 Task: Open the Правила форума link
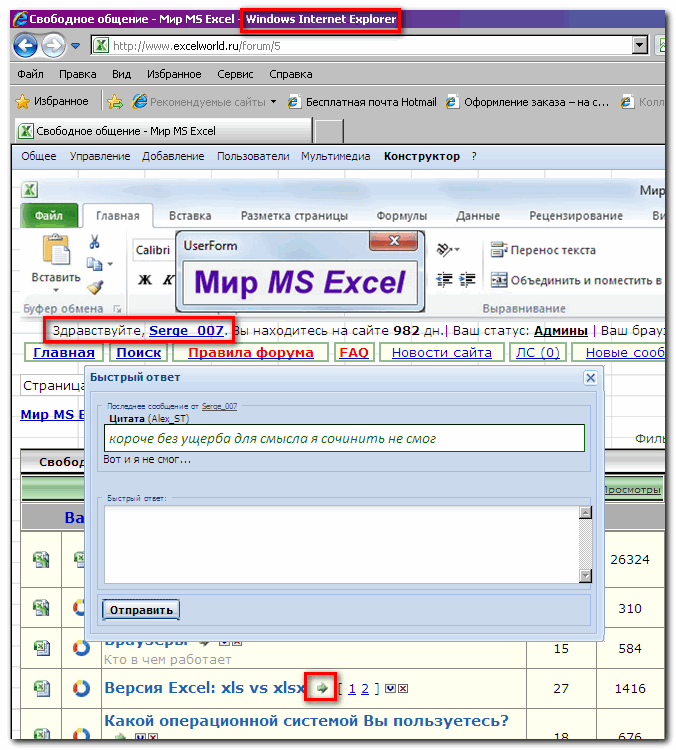click(x=251, y=353)
